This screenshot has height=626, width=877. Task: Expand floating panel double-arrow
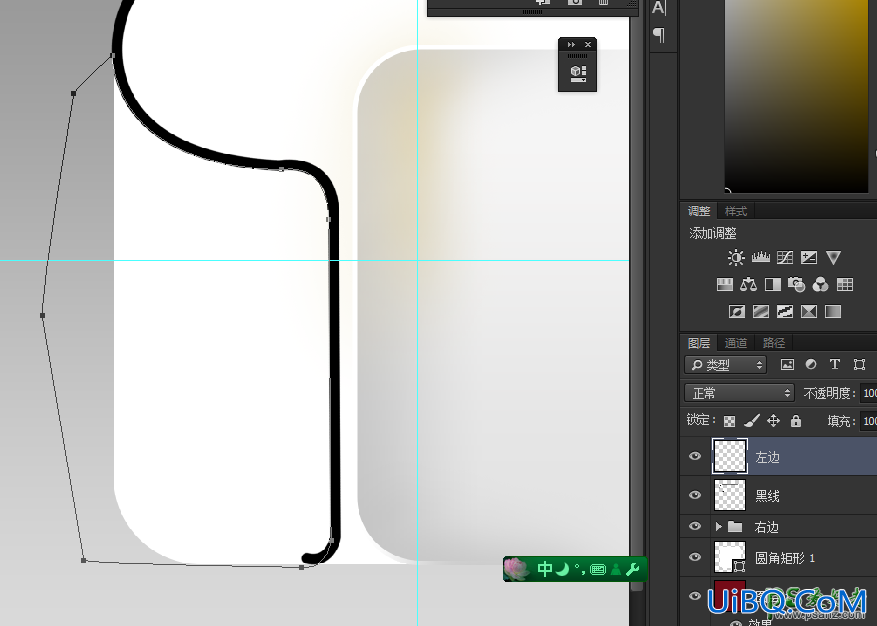(x=571, y=45)
